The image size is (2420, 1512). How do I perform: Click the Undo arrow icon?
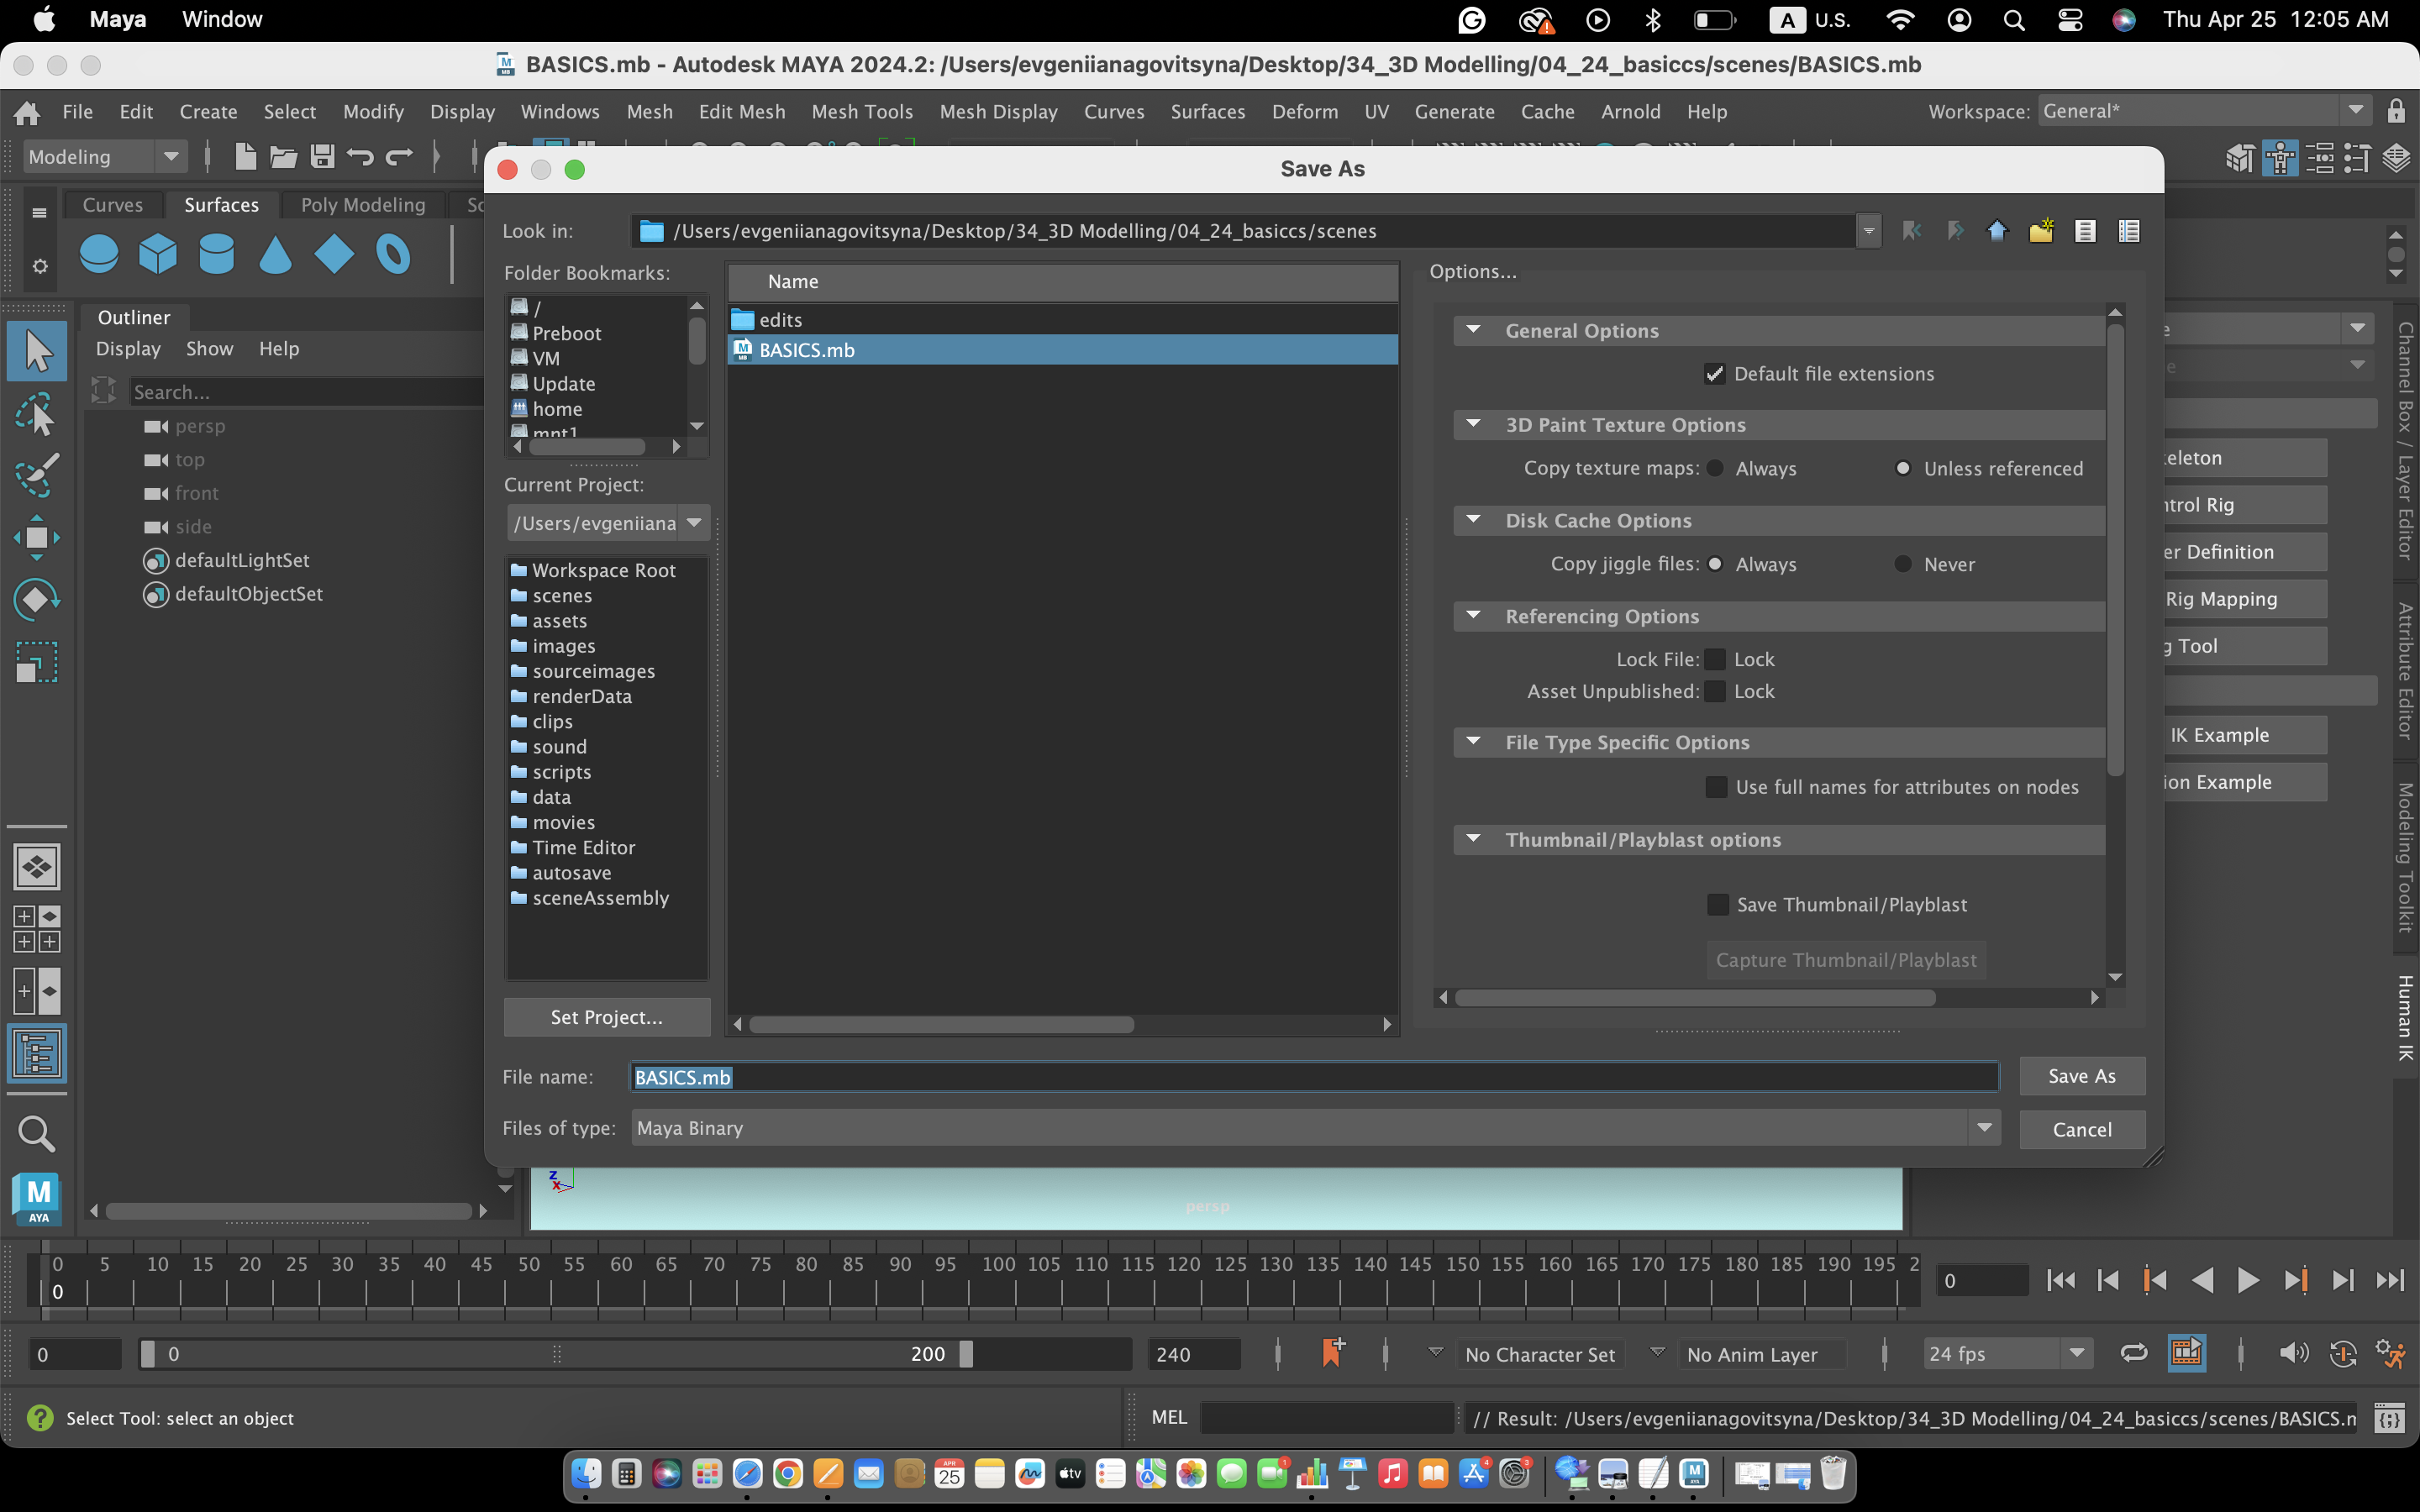[x=360, y=156]
